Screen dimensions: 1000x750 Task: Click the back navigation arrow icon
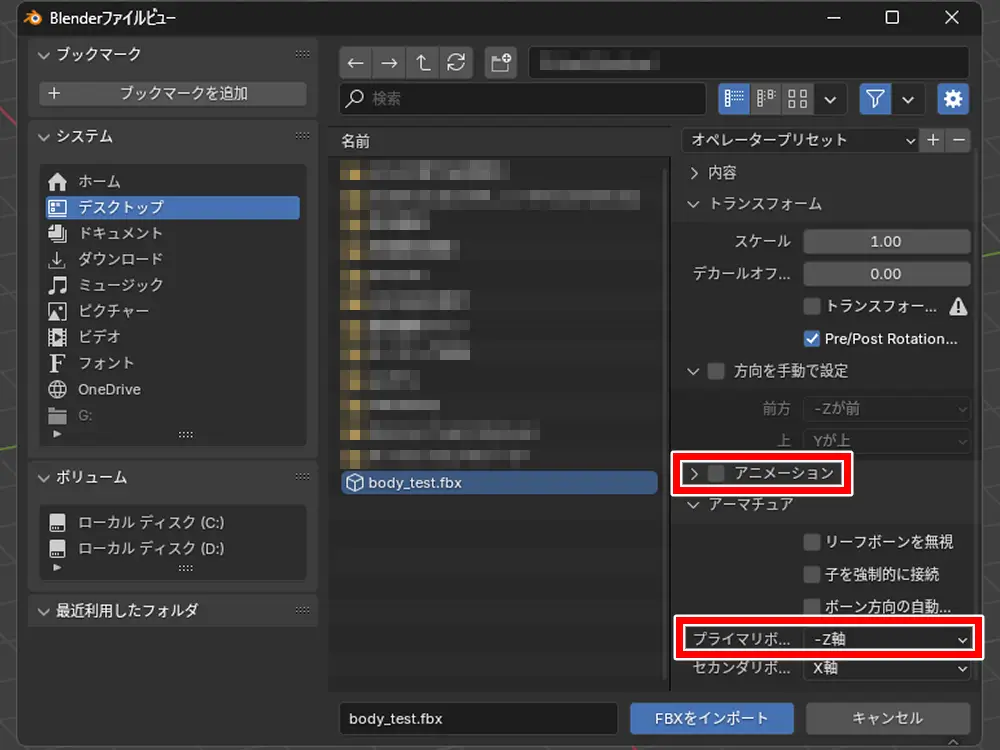point(356,63)
